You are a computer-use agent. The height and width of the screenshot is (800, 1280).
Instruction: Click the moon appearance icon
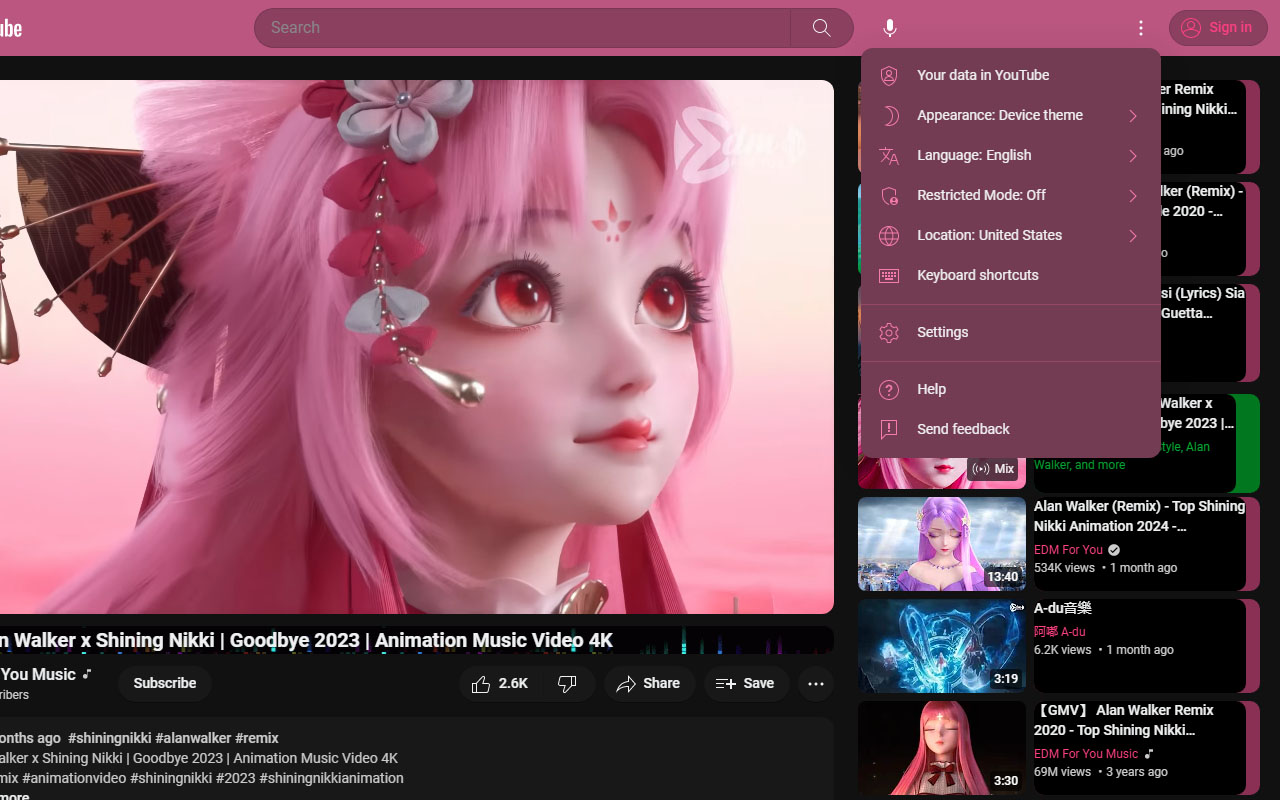click(x=889, y=116)
